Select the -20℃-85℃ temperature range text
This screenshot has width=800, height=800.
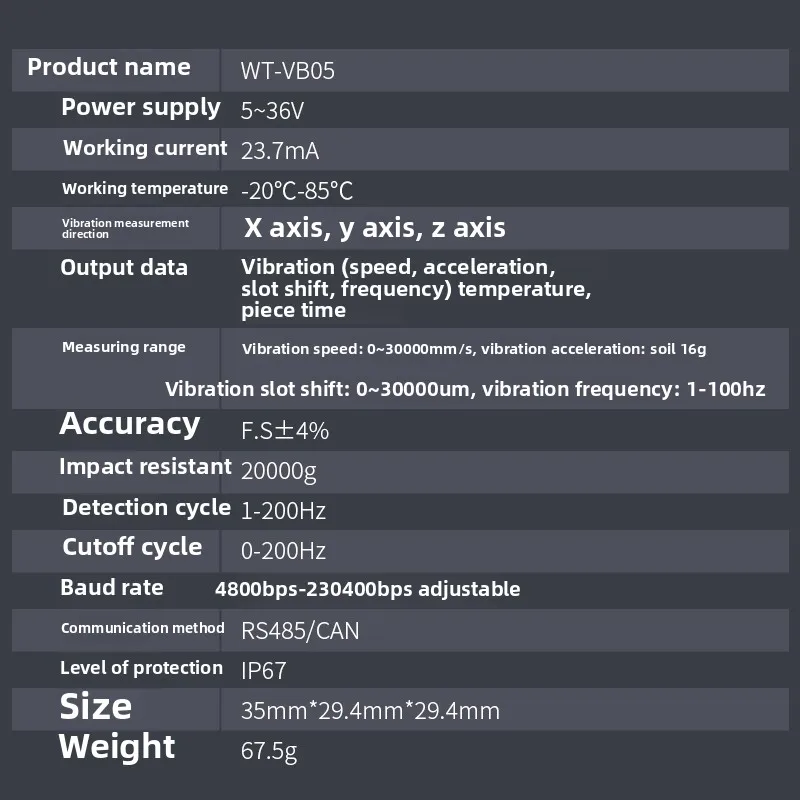297,191
